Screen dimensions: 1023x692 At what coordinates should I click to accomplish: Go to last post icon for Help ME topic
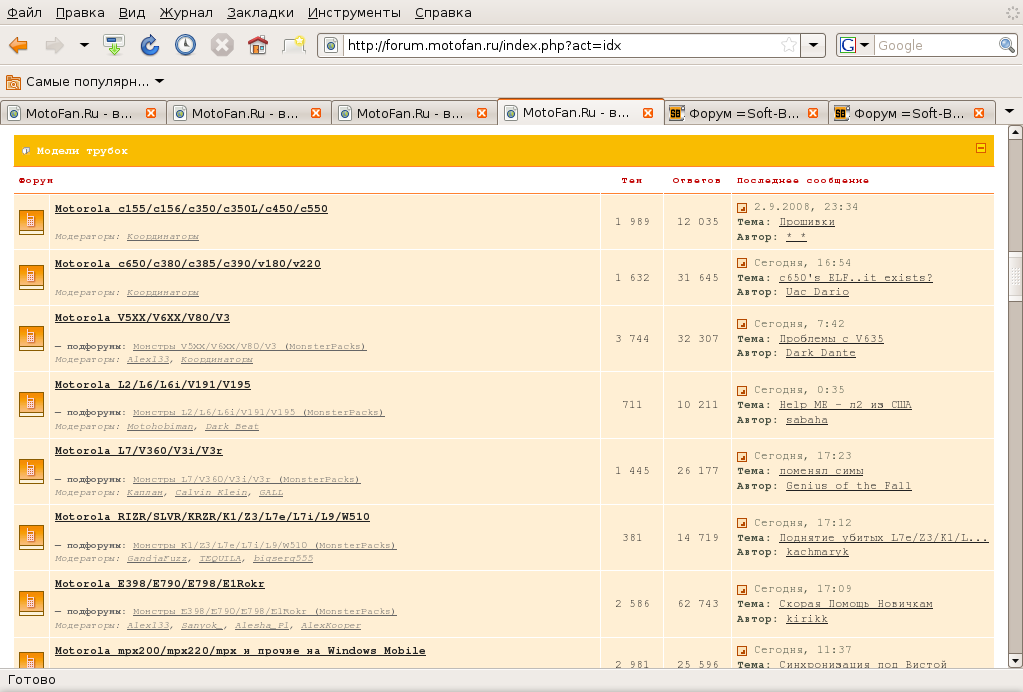742,390
